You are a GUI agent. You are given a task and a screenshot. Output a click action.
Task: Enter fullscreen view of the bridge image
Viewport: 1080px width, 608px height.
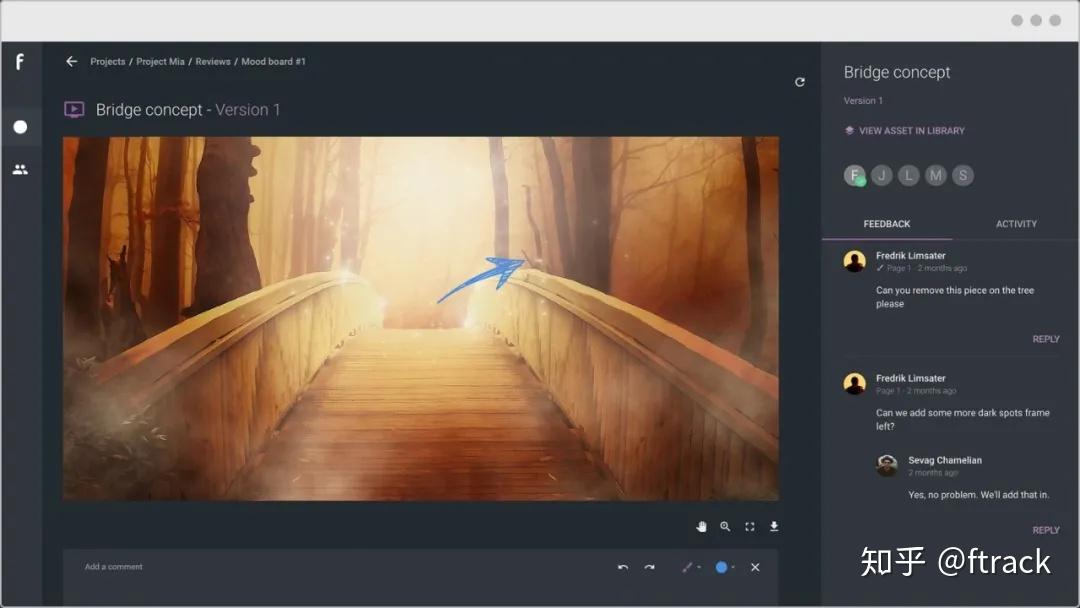(750, 526)
